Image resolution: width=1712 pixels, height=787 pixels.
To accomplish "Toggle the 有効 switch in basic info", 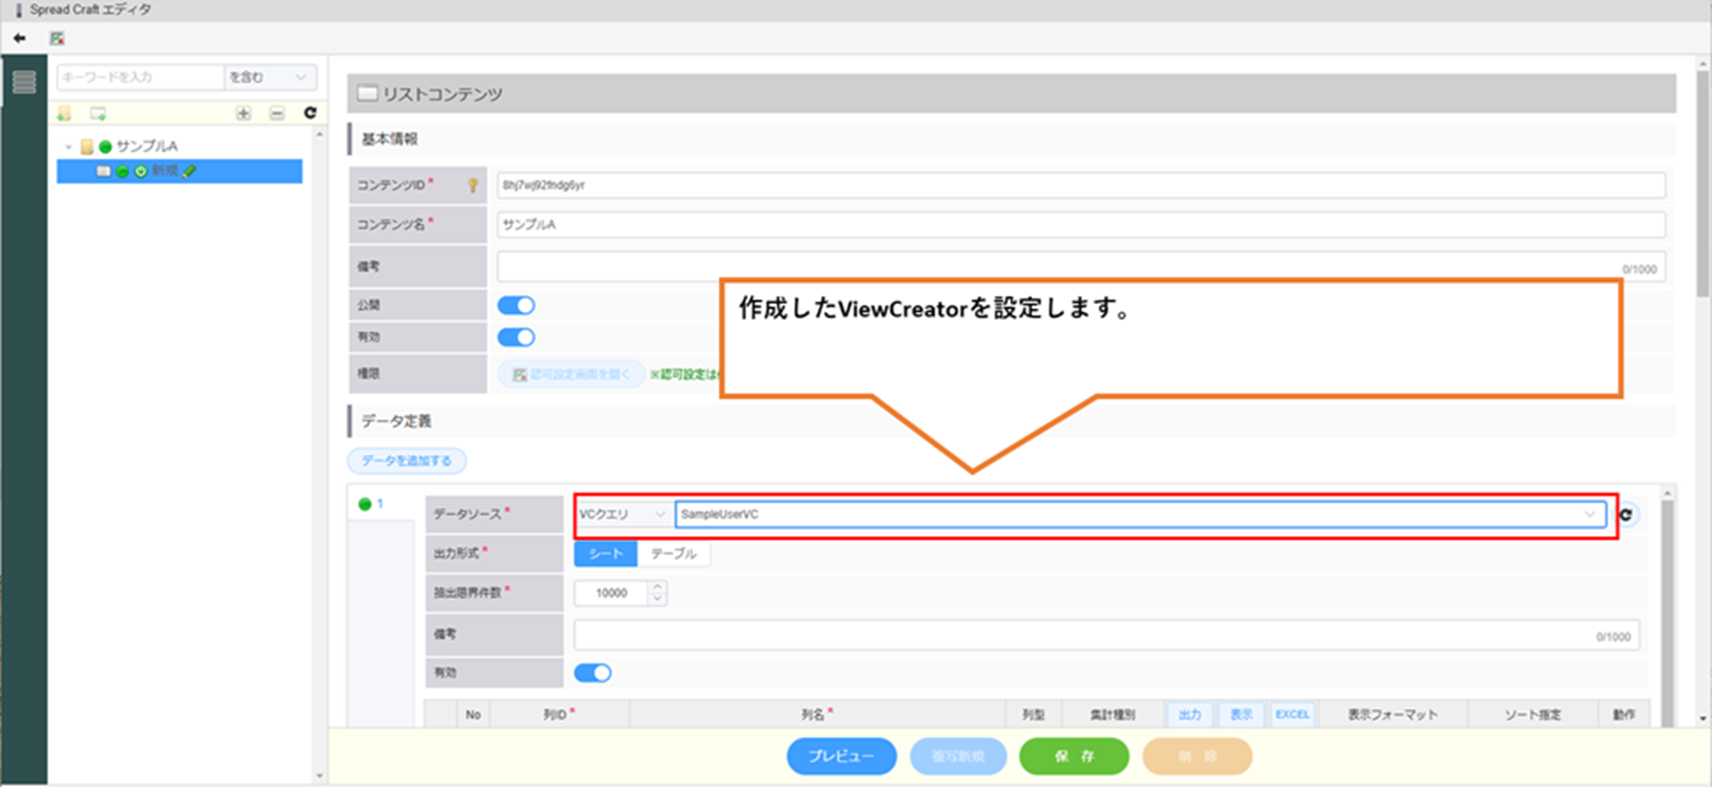I will click(x=516, y=337).
